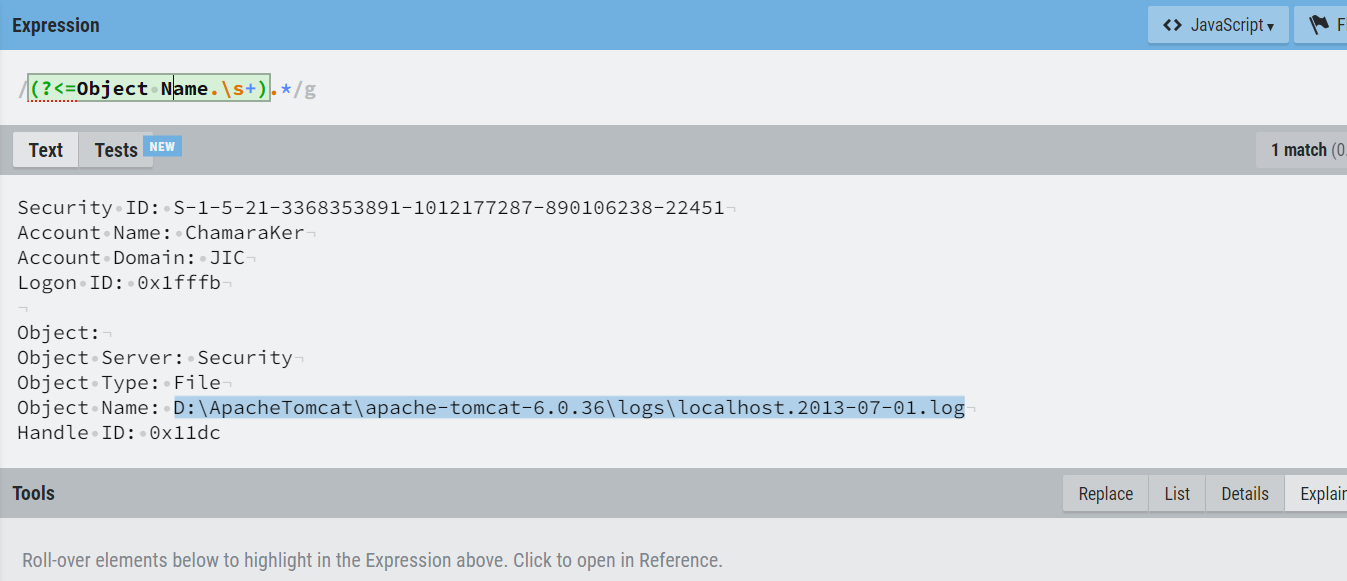Click the "Handle ID: 0x11dc" text line
The height and width of the screenshot is (581, 1347).
pyautogui.click(x=119, y=433)
